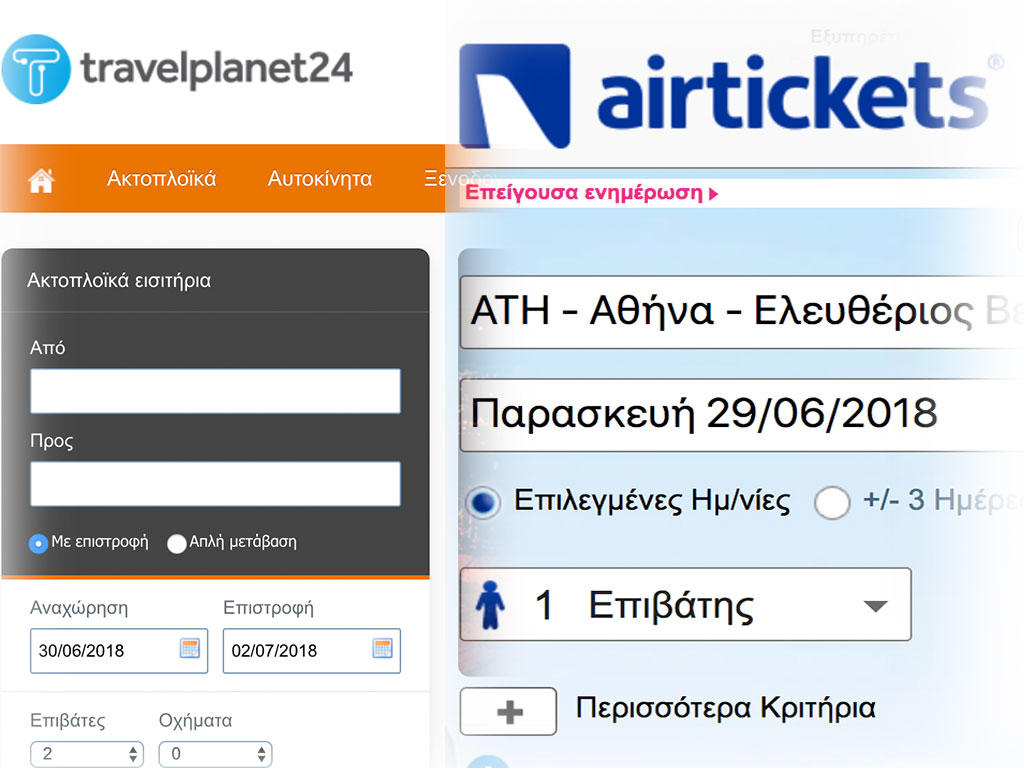Screen dimensions: 1024x768
Task: Open Επείγουσα ενημέρωση link
Action: (591, 193)
